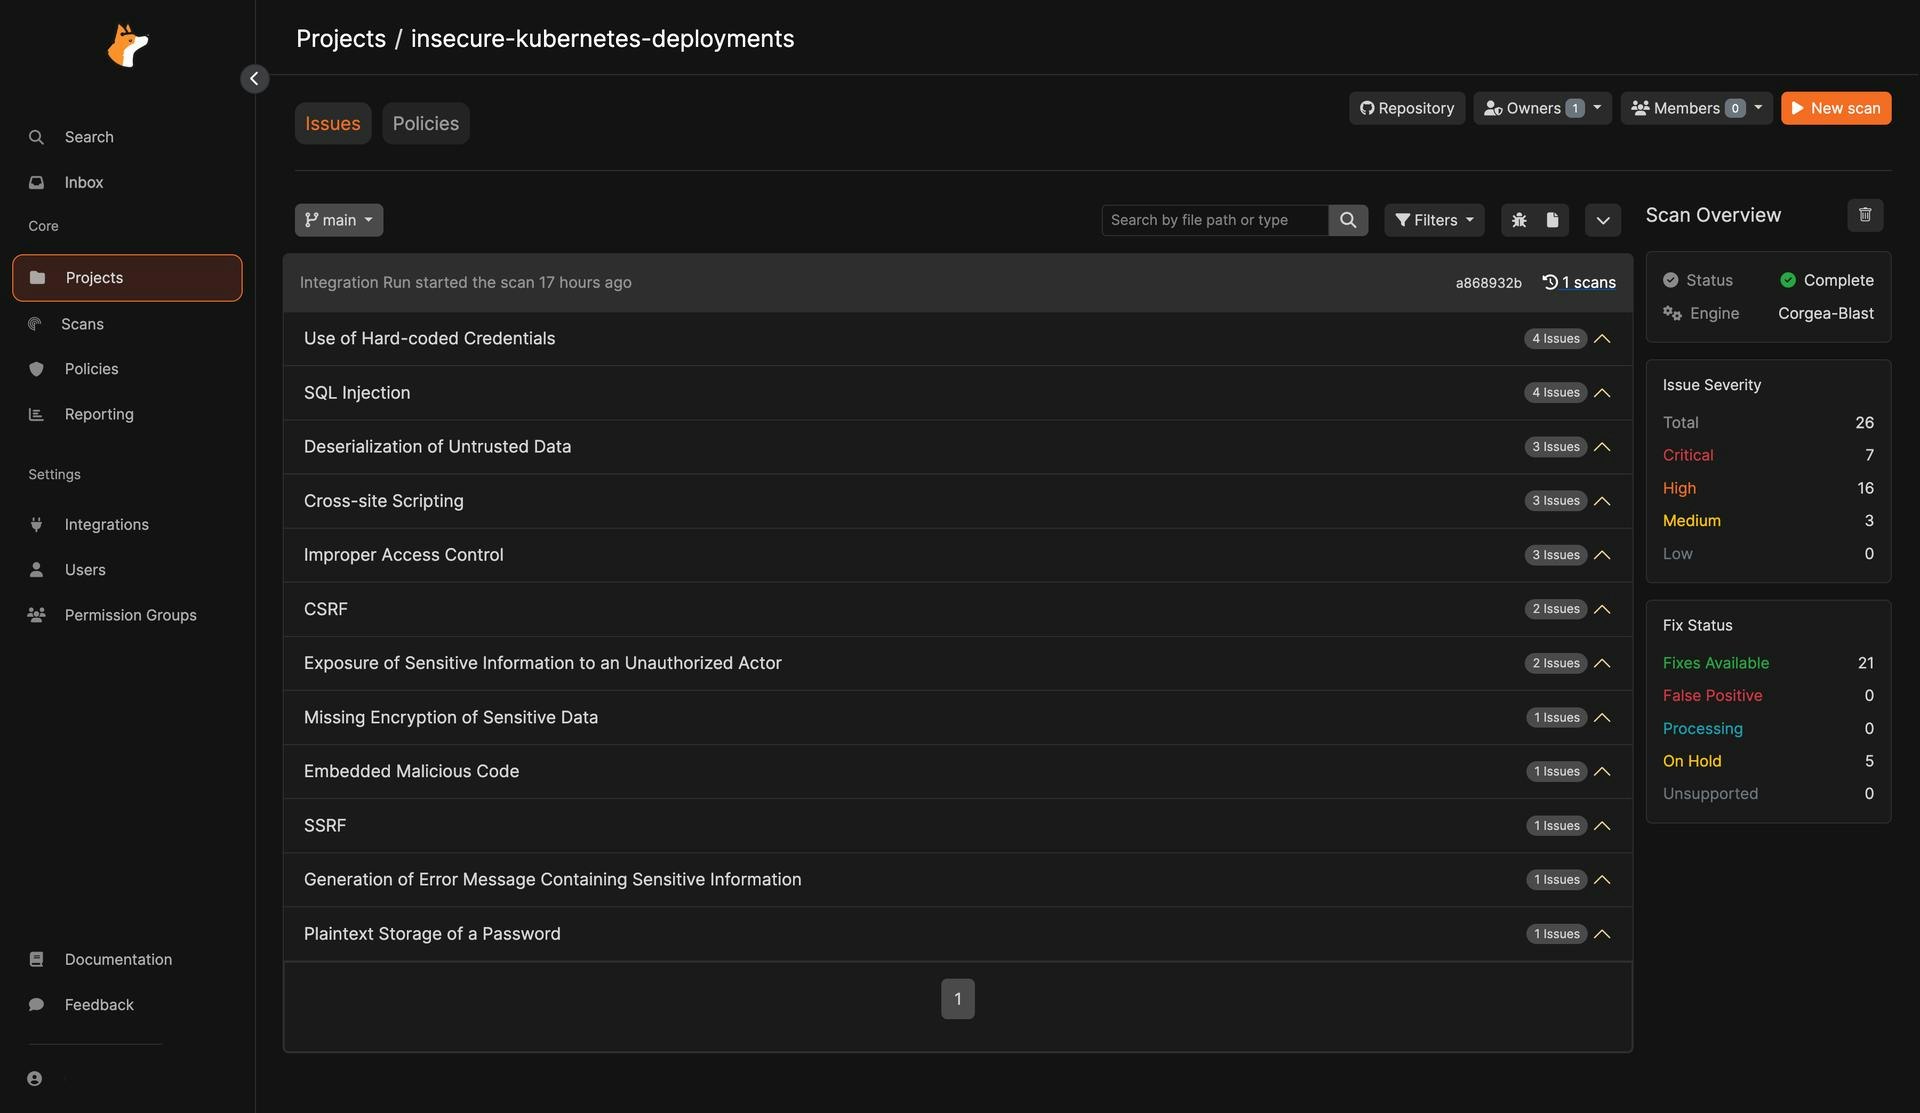Start a New scan
The width and height of the screenshot is (1920, 1113).
click(1835, 108)
